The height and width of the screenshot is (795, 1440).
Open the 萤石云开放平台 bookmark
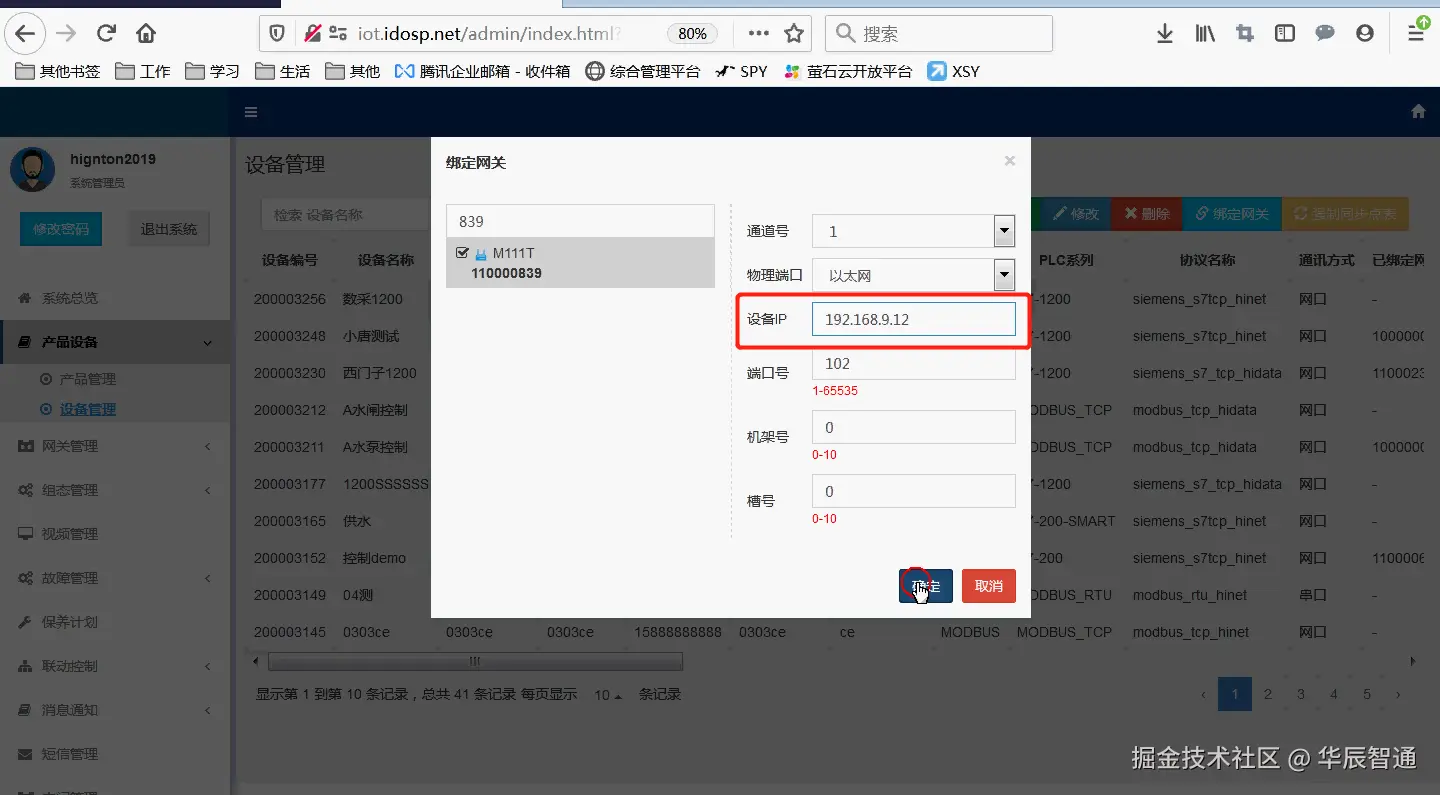pos(848,71)
